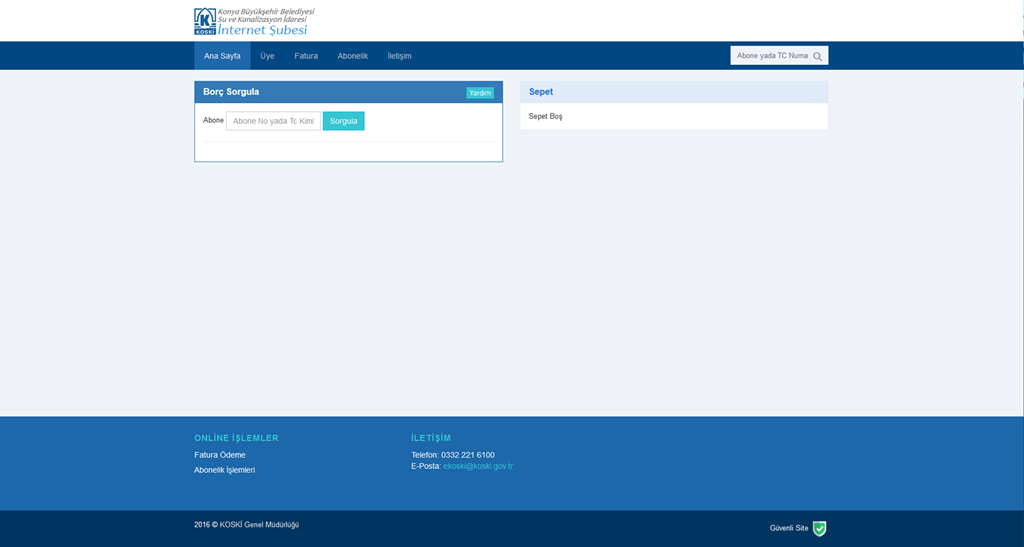Click the Borç Sorgula panel heading

tap(231, 92)
